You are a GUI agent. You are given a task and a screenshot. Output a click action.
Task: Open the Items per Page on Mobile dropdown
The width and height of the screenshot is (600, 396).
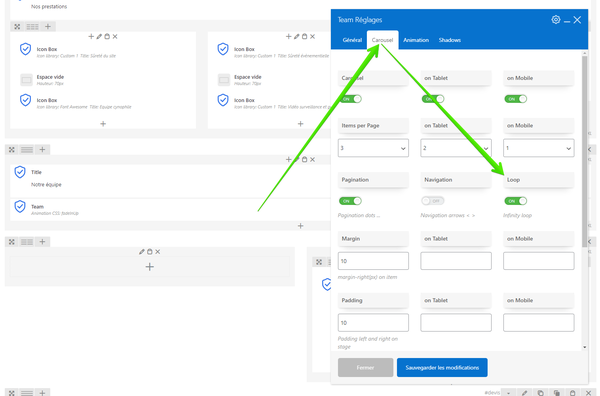(539, 148)
